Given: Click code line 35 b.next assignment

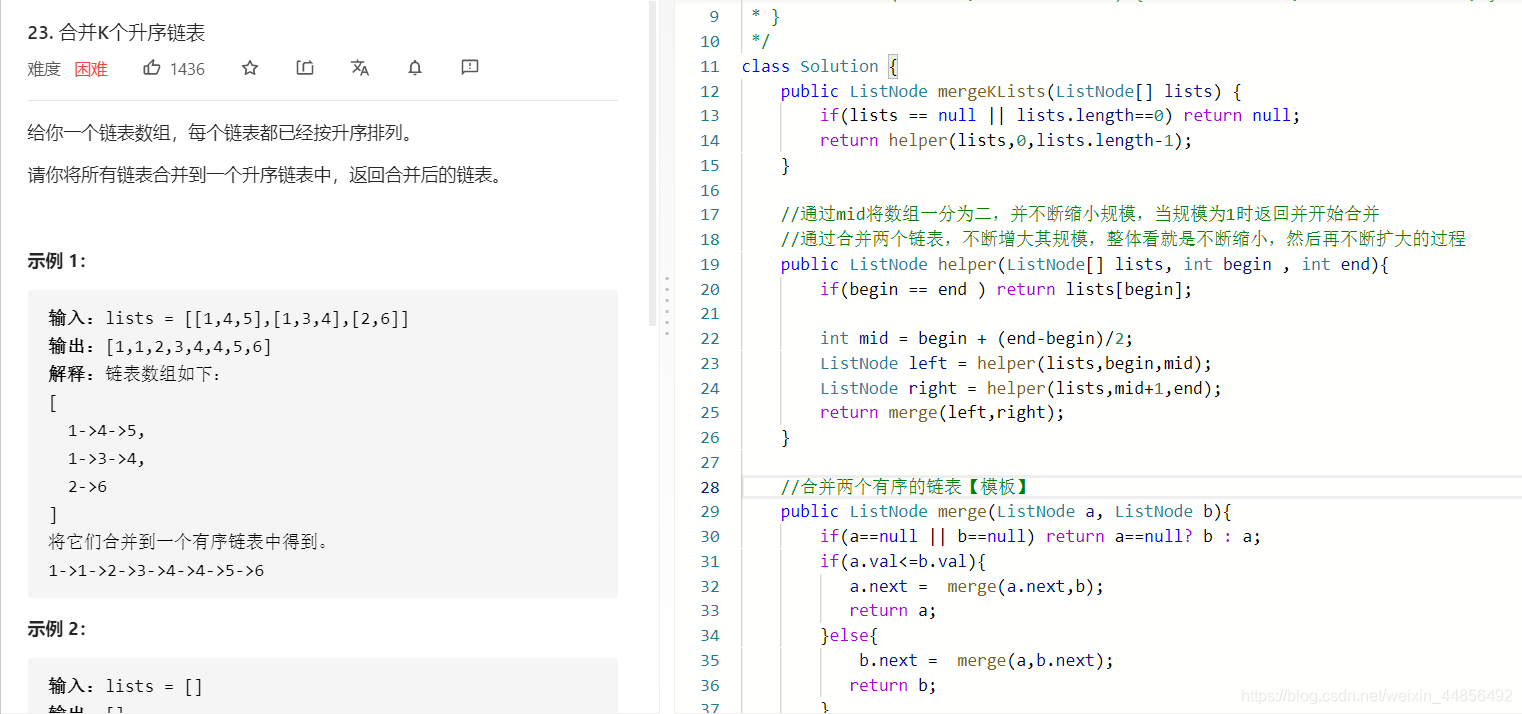Looking at the screenshot, I should [x=986, y=660].
